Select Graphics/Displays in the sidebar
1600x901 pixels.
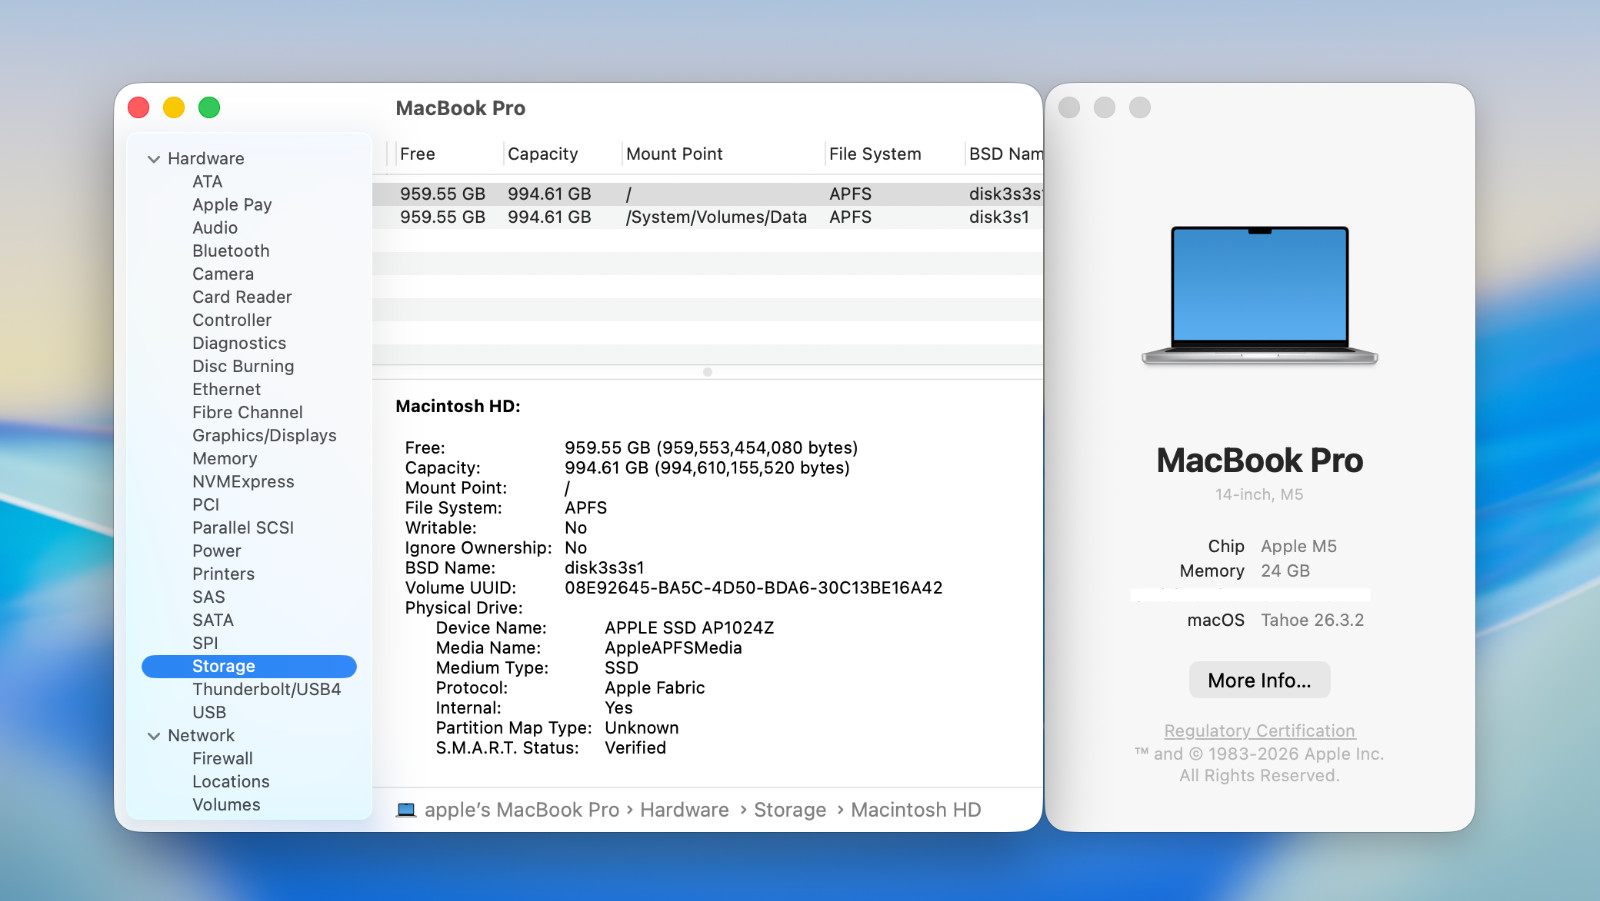(264, 436)
